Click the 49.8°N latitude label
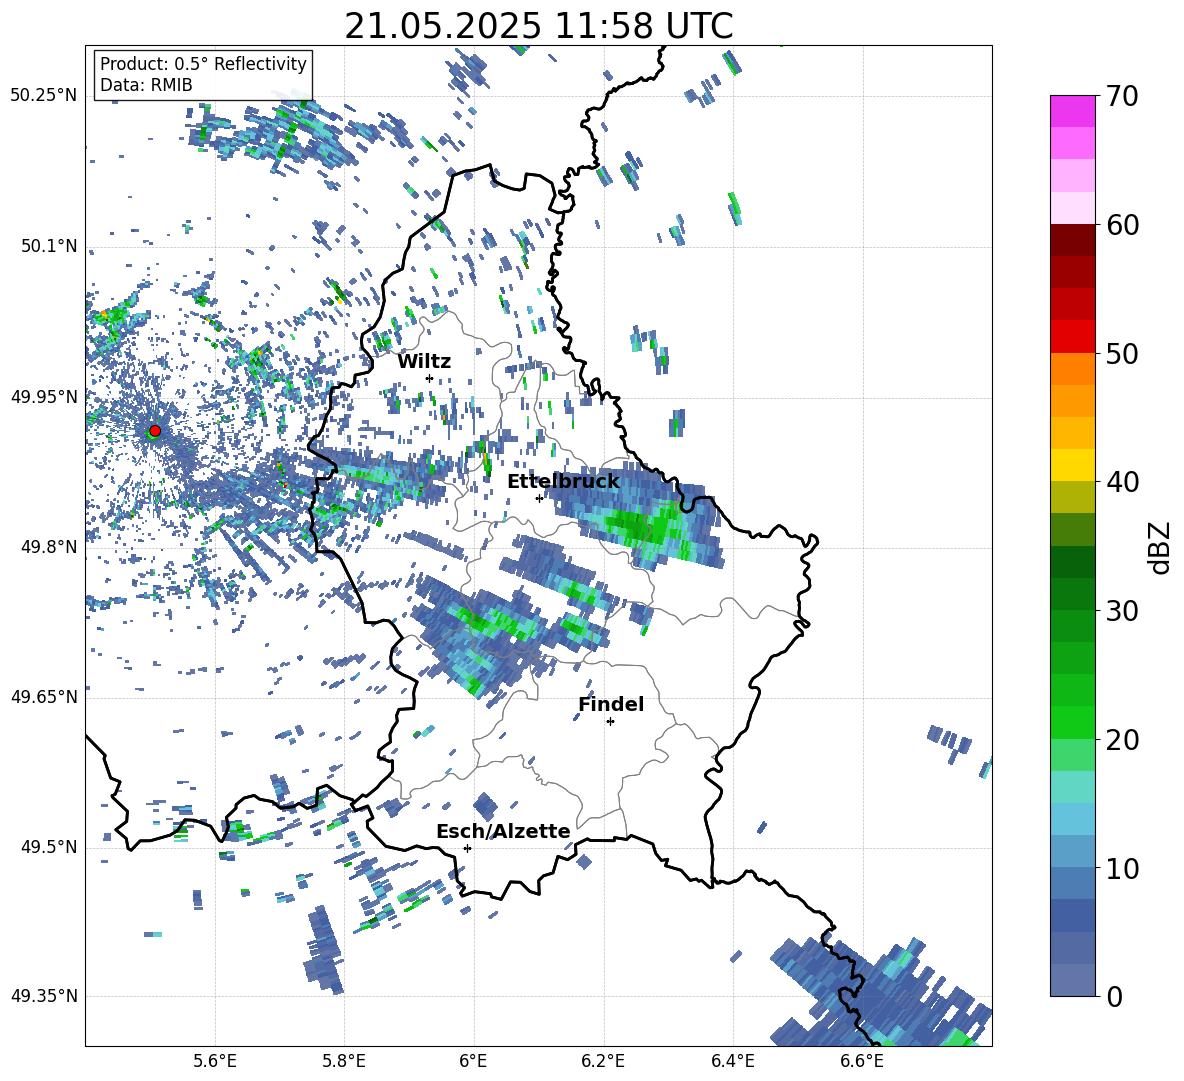This screenshot has height=1081, width=1184. (49, 546)
